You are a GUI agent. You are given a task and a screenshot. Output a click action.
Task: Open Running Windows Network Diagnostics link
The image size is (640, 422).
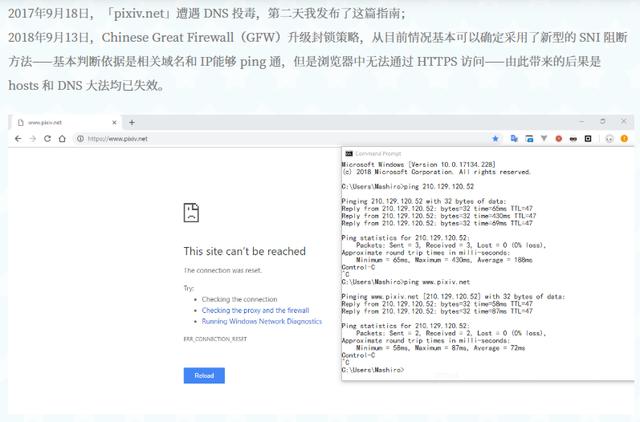[x=262, y=321]
